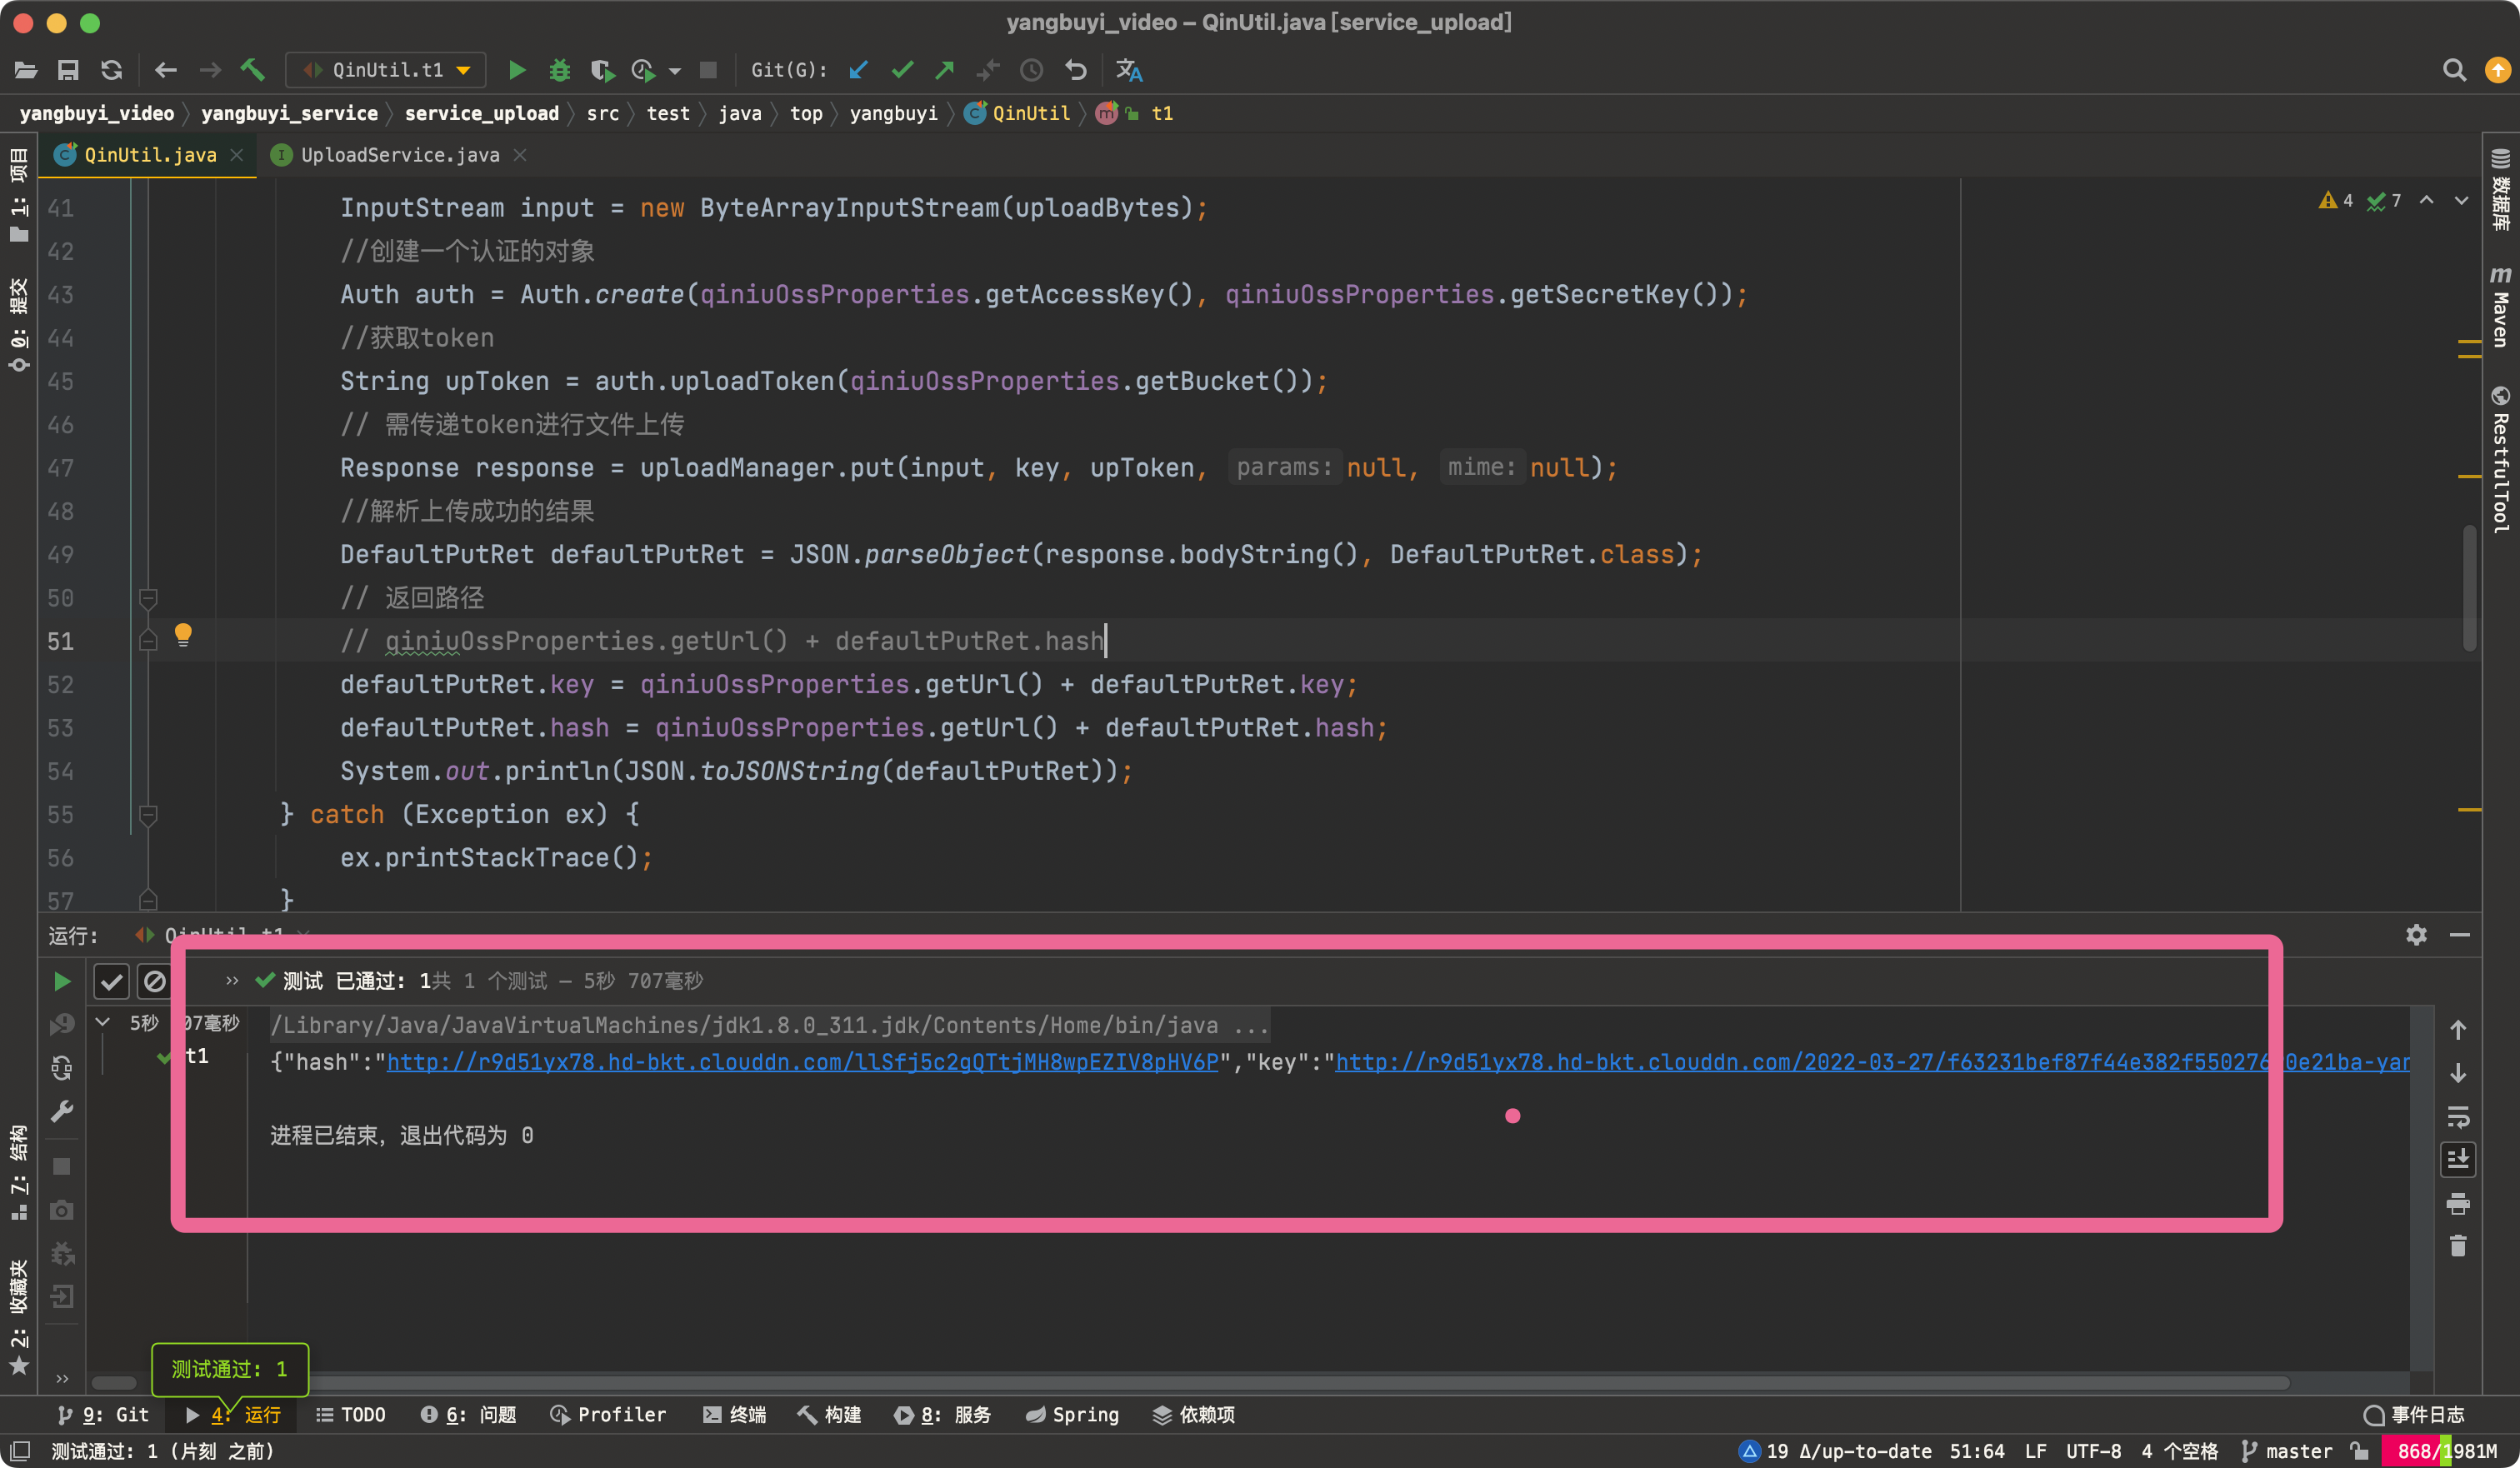Save all files with the disk icon
The image size is (2520, 1468).
point(68,70)
